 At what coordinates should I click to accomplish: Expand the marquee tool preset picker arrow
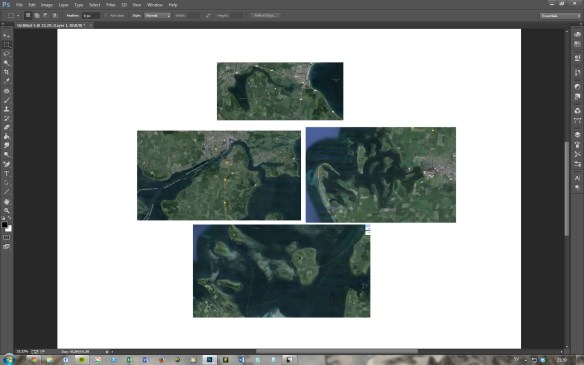18,16
